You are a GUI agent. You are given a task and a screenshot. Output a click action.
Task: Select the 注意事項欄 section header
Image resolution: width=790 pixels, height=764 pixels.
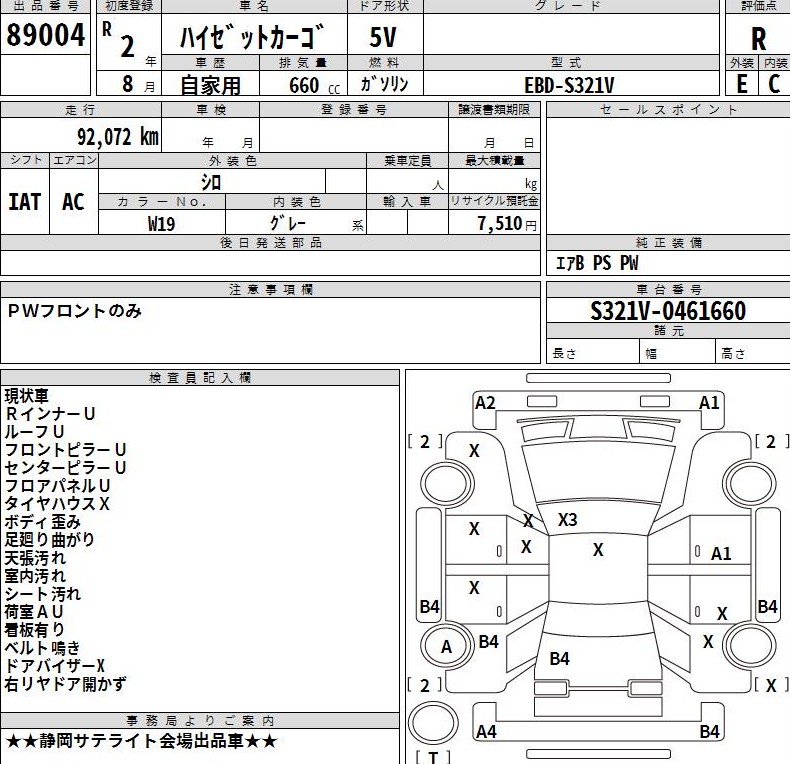pyautogui.click(x=271, y=289)
